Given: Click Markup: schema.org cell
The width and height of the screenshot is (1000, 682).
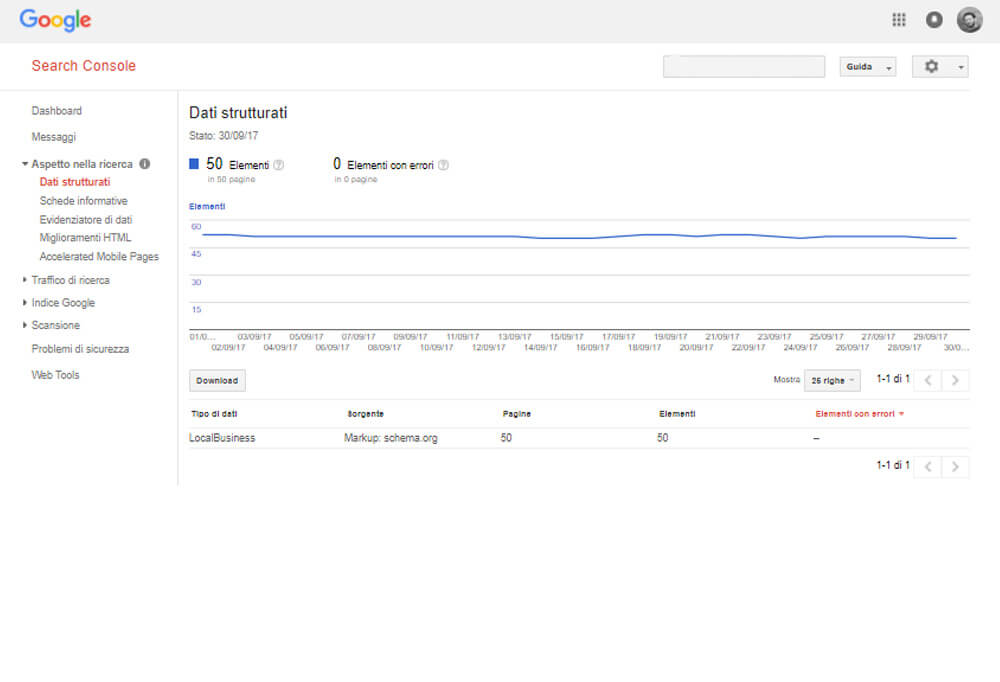Looking at the screenshot, I should [x=391, y=438].
